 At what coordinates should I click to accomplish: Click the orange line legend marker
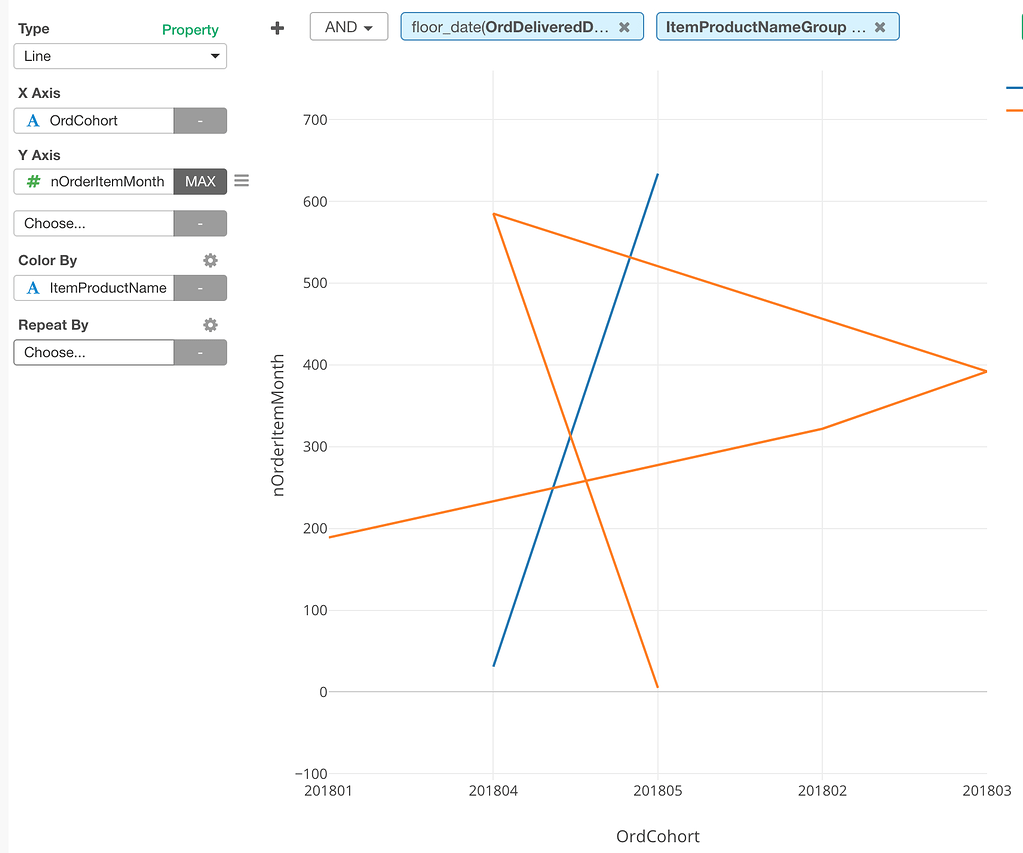[x=1015, y=111]
